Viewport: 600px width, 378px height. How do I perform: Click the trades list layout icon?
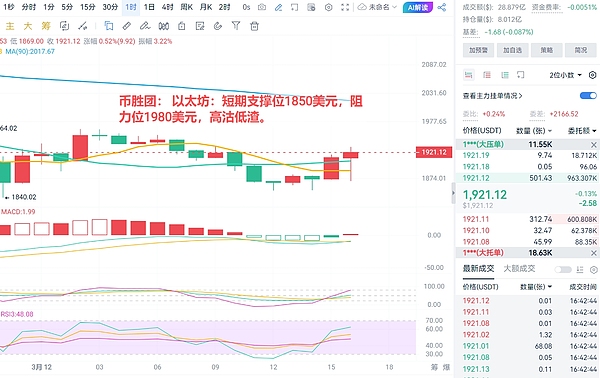click(x=580, y=270)
